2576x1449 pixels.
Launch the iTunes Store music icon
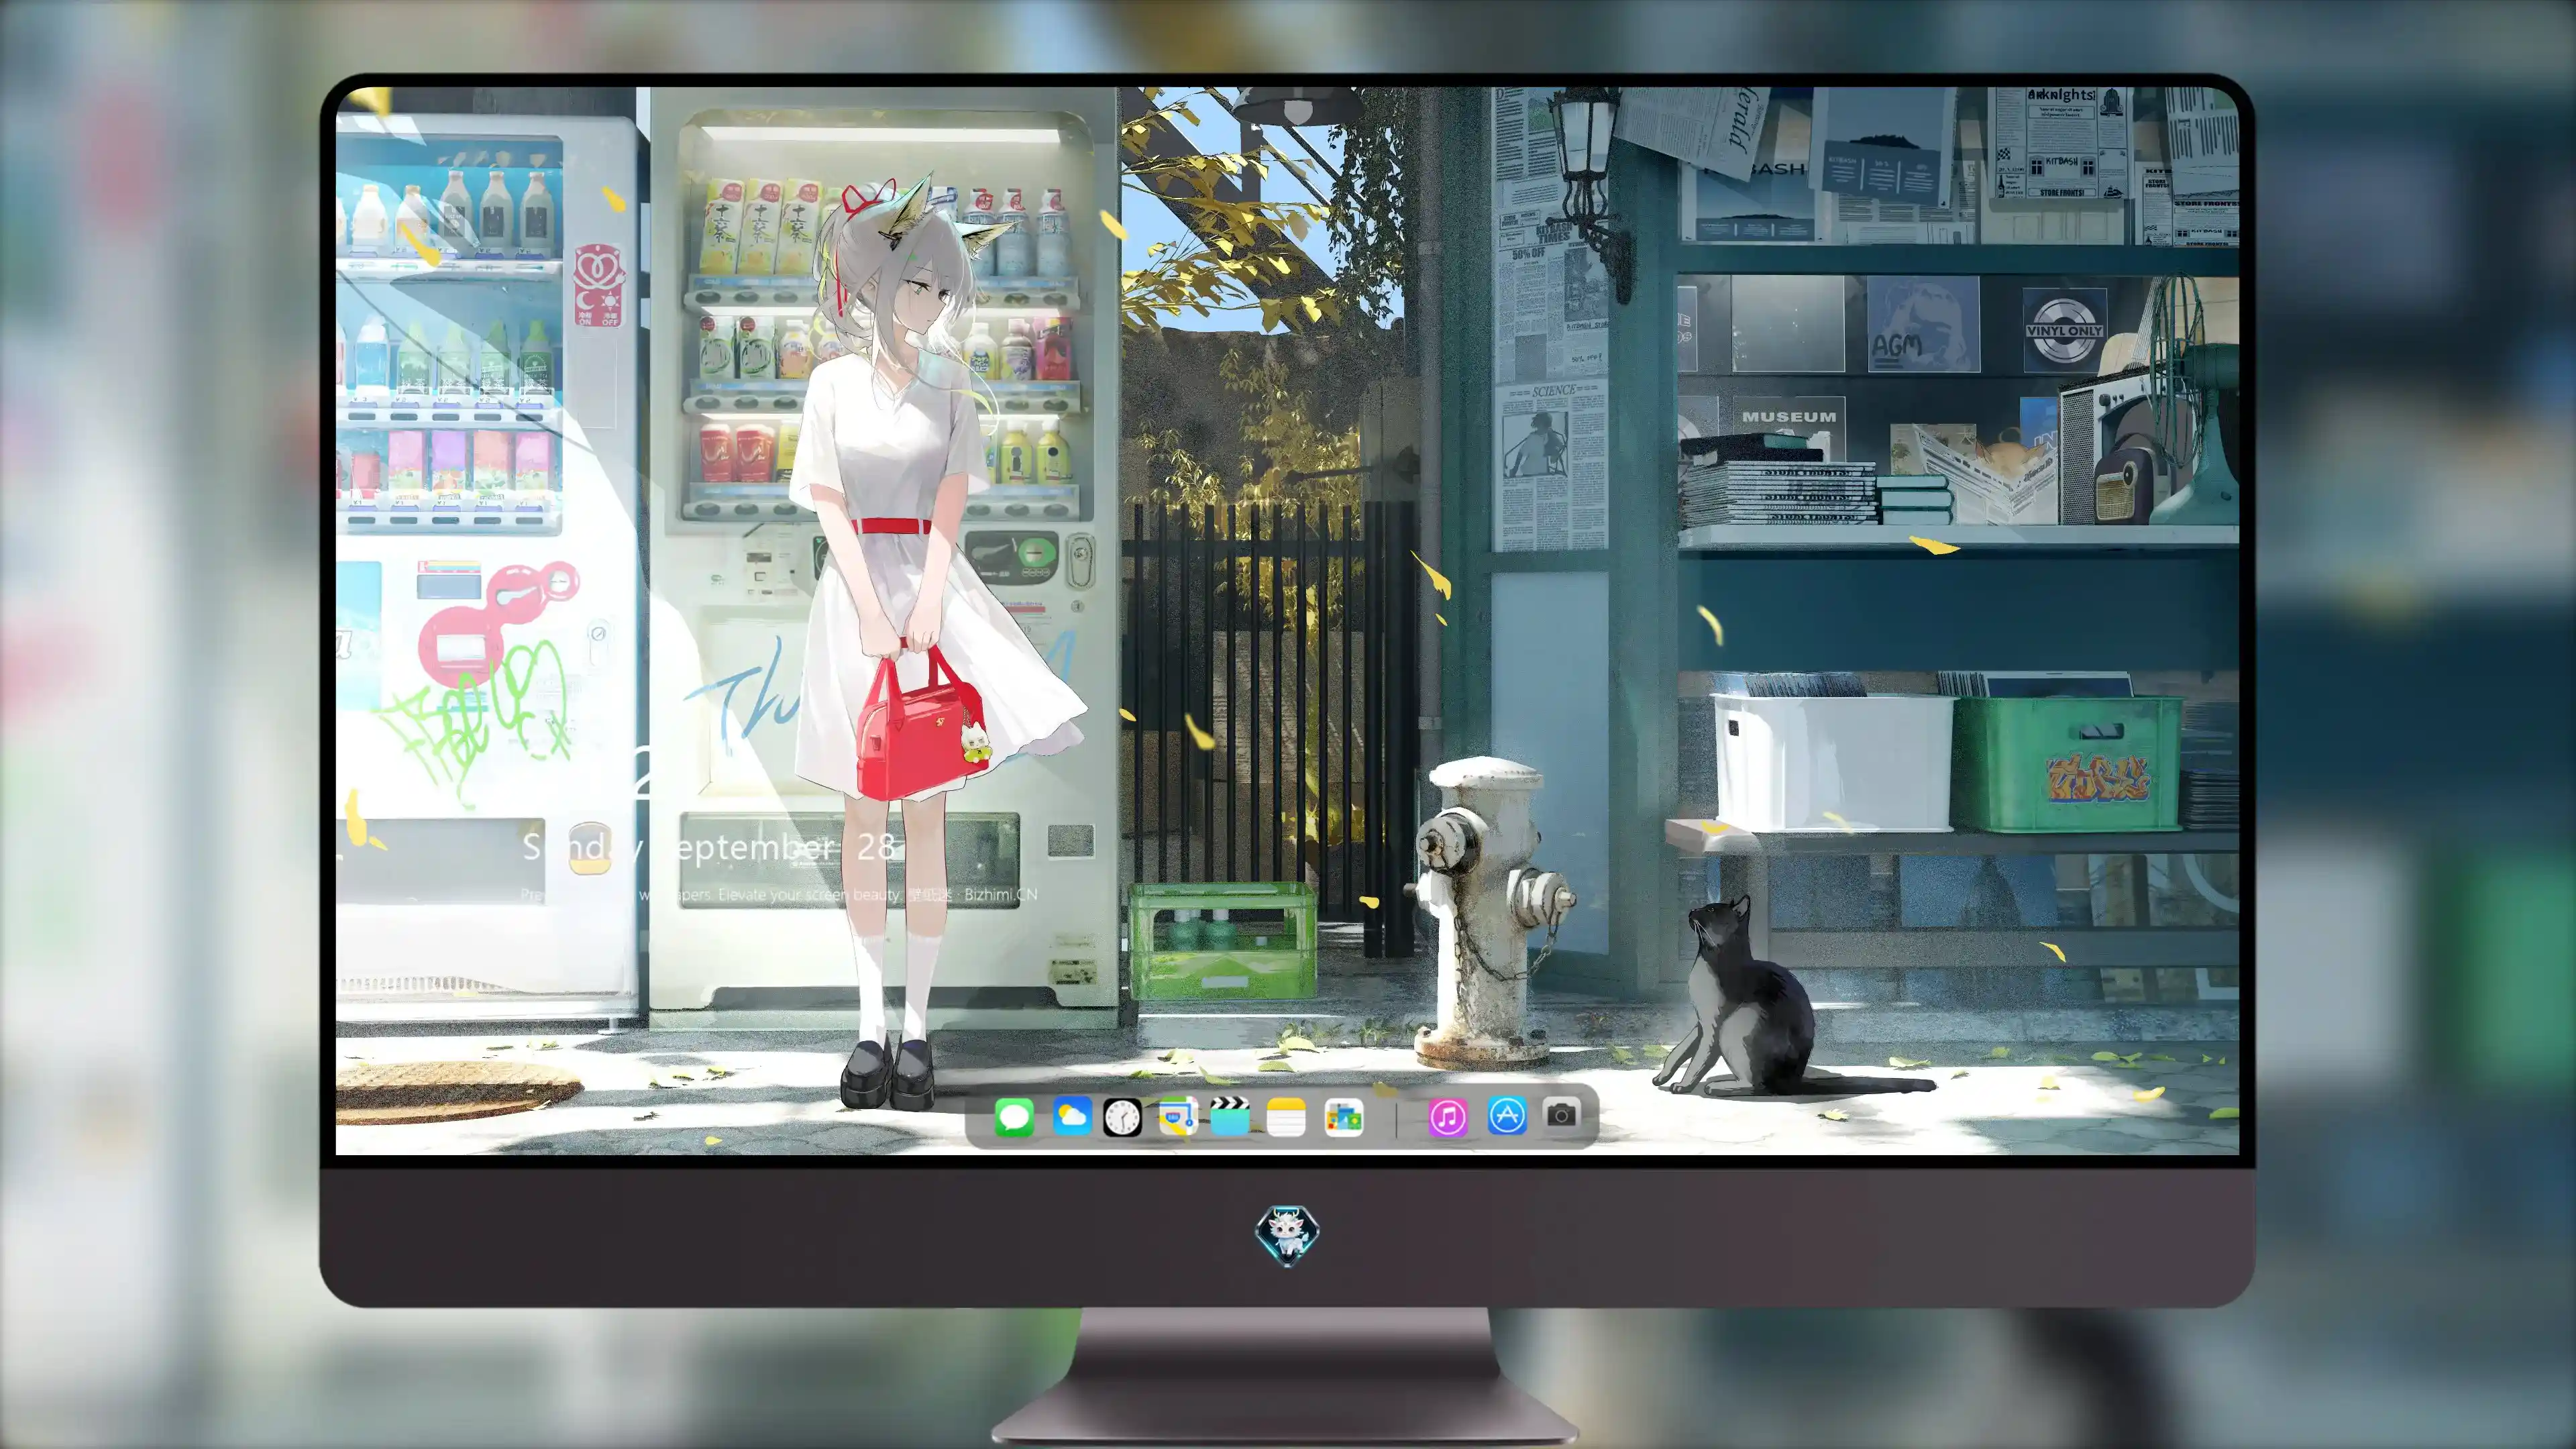tap(1448, 1117)
